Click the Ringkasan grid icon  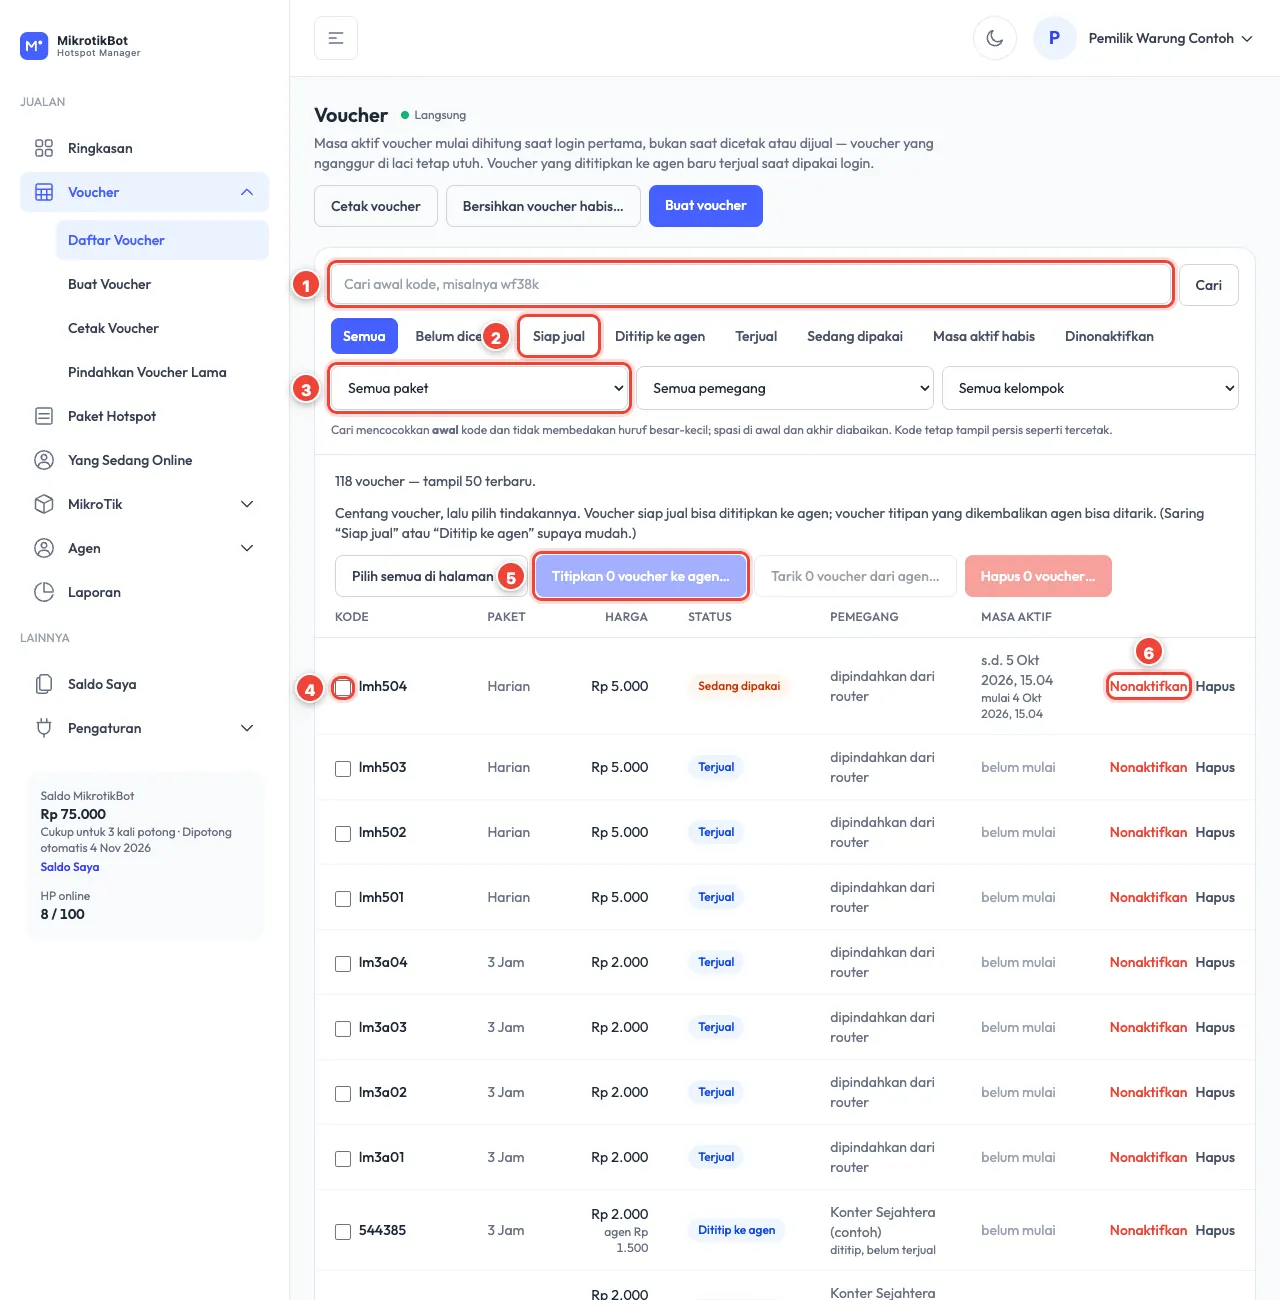click(x=44, y=148)
